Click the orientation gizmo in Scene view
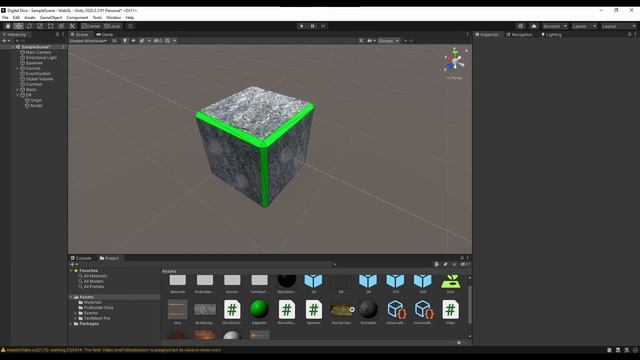The height and width of the screenshot is (360, 640). point(454,61)
